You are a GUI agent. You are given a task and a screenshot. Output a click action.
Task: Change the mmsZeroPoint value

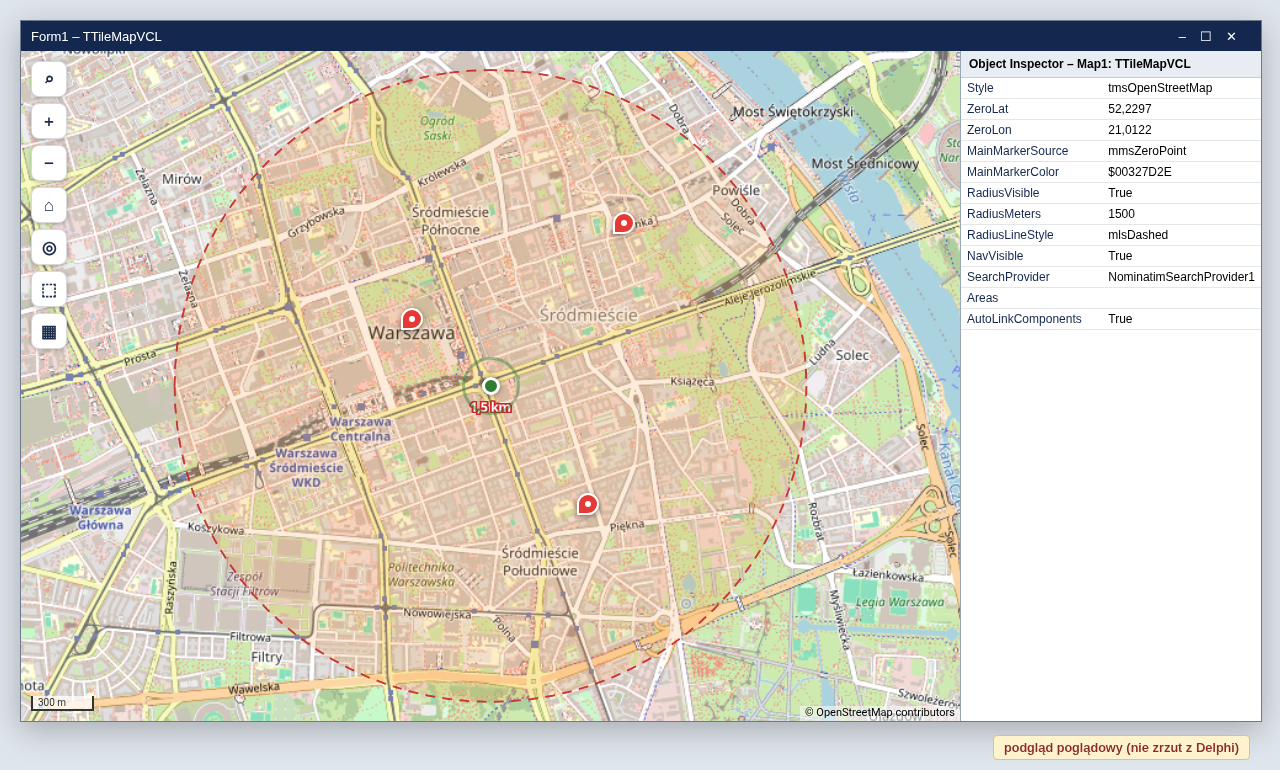[x=1147, y=151]
